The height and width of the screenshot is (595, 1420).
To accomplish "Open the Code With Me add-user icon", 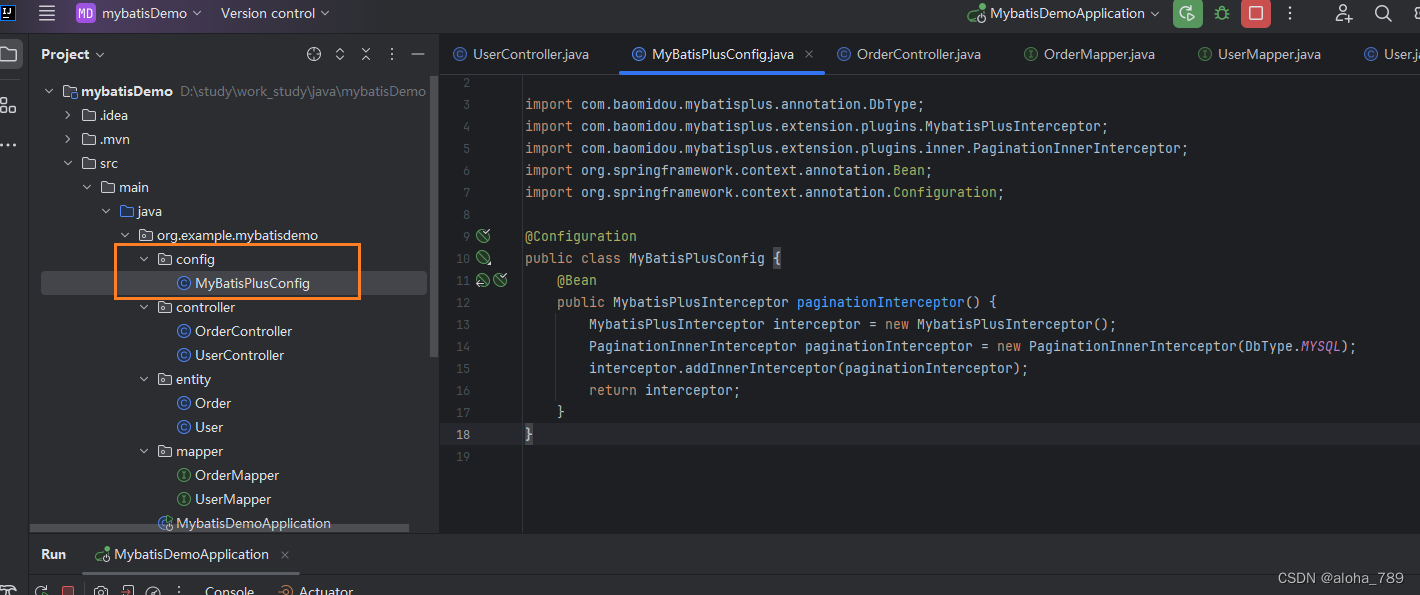I will click(1345, 13).
